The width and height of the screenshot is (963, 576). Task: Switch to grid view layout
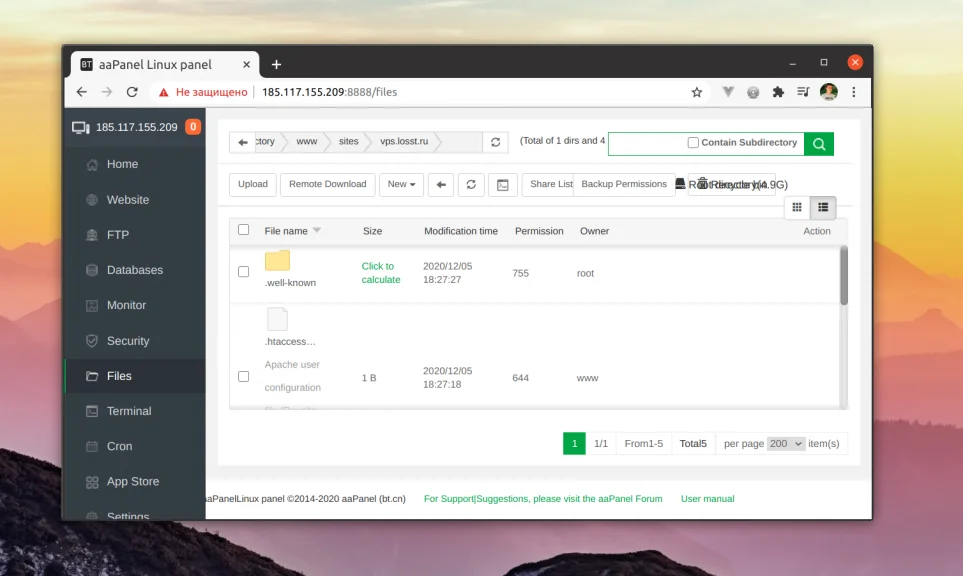tap(797, 207)
